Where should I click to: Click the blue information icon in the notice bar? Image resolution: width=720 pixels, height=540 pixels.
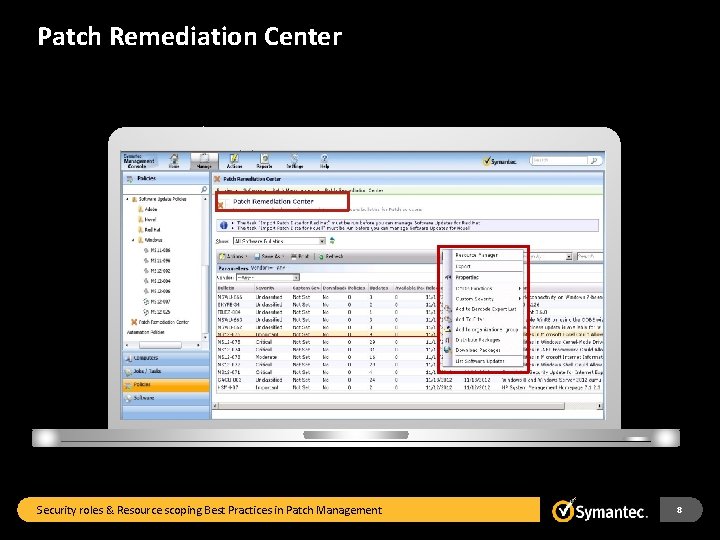224,225
